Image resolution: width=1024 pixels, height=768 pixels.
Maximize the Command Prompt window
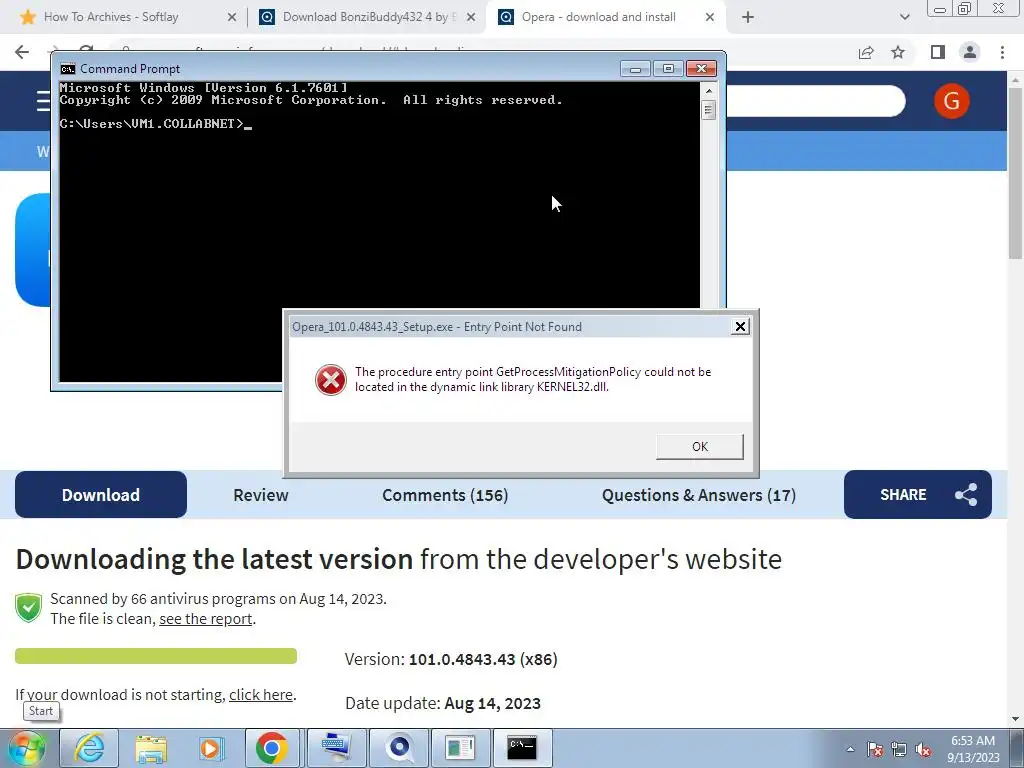tap(668, 69)
